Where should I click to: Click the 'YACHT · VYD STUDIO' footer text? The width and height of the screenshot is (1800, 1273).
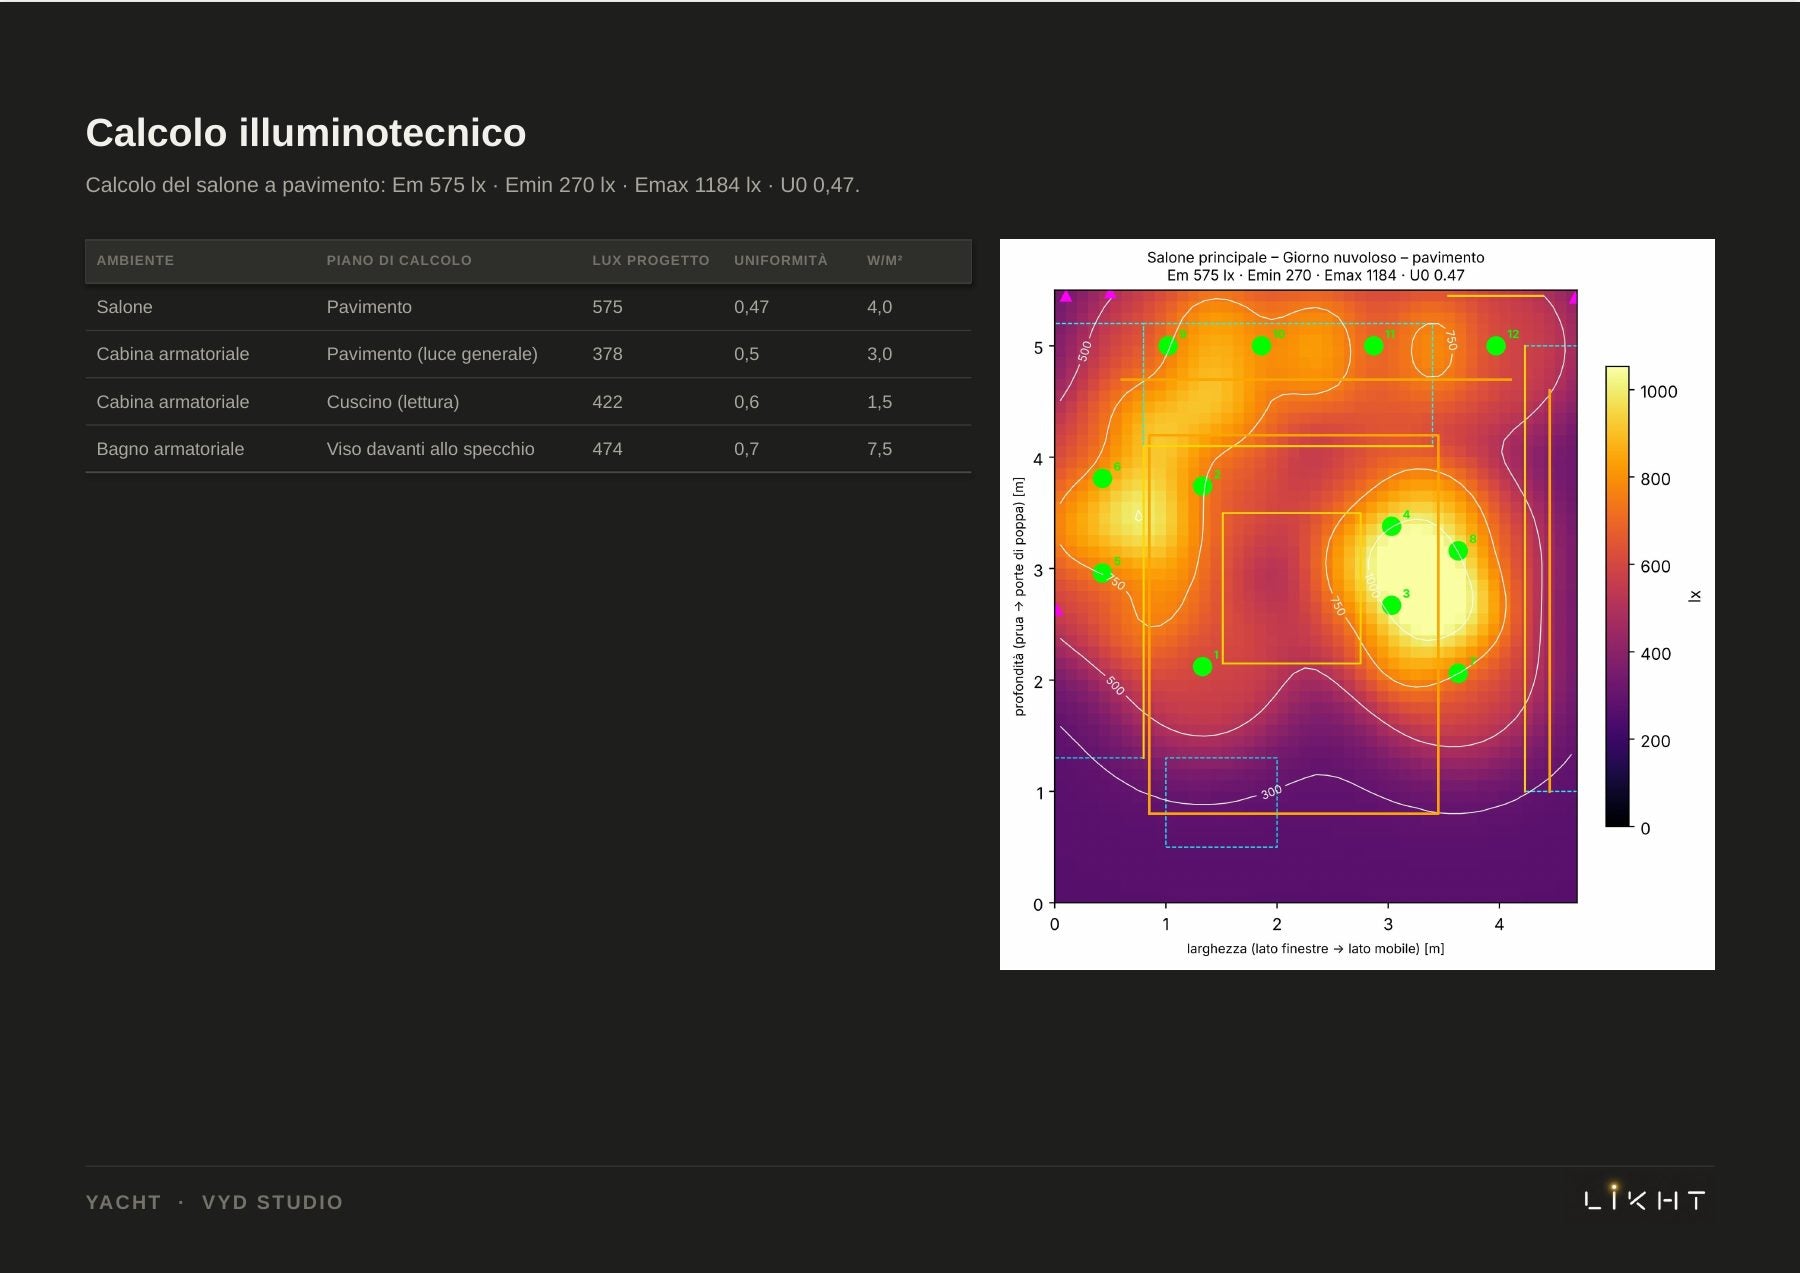tap(214, 1202)
